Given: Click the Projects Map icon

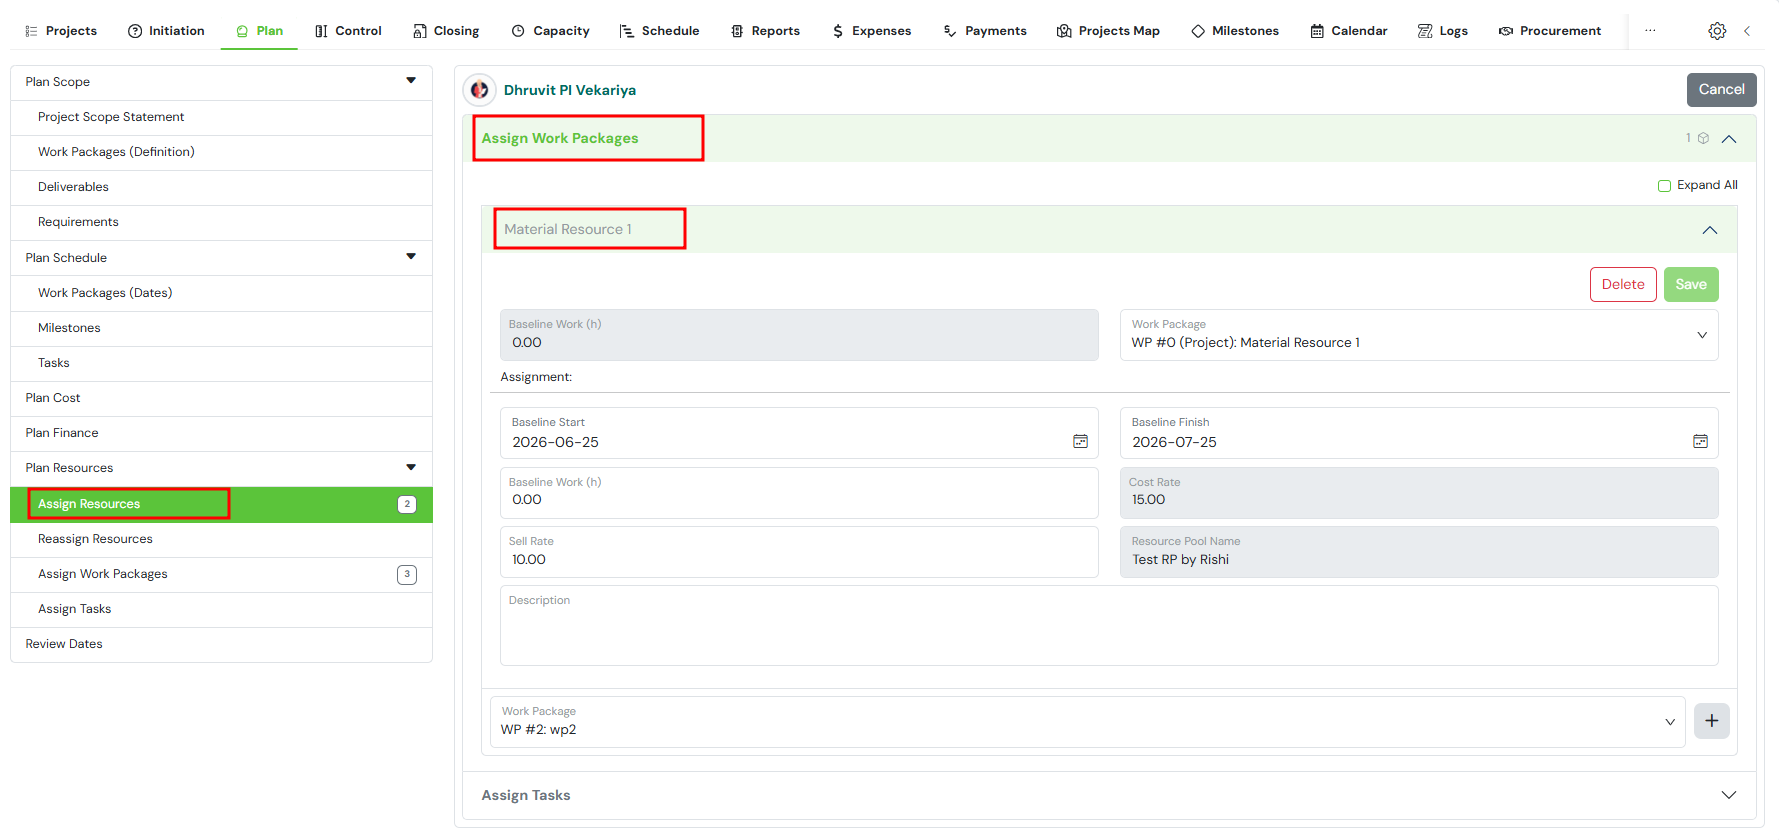Looking at the screenshot, I should tap(1064, 31).
